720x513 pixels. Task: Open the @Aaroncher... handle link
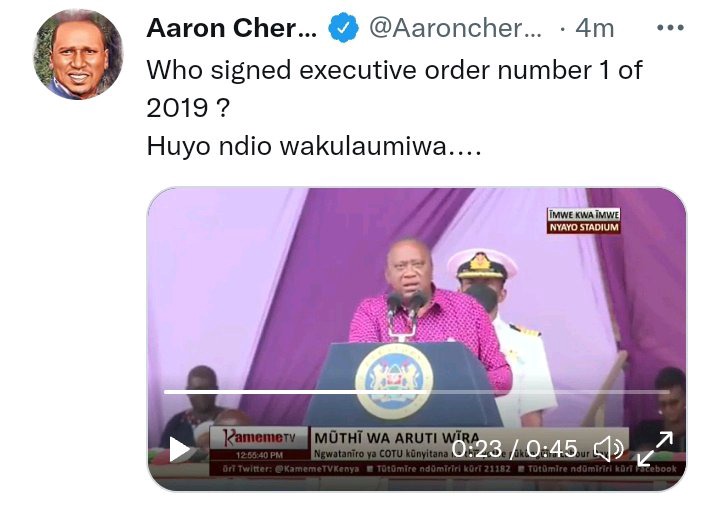[x=456, y=28]
